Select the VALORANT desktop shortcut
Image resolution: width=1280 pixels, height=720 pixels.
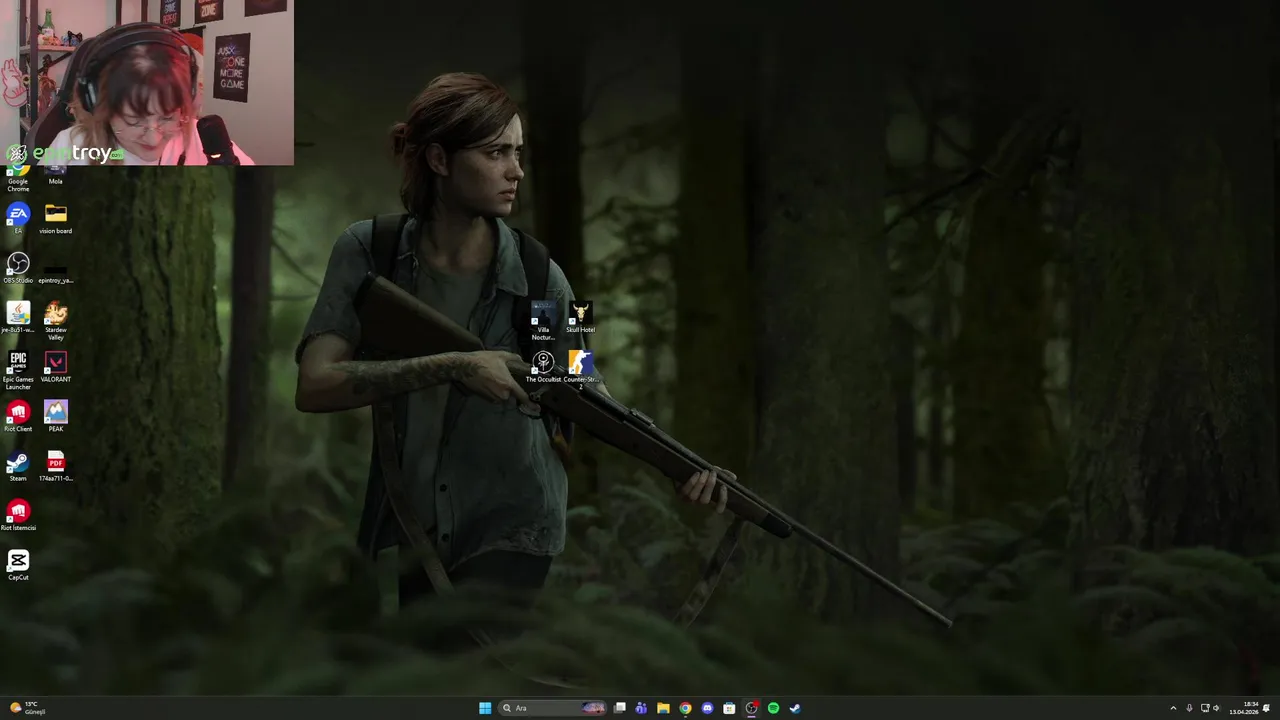coord(55,367)
